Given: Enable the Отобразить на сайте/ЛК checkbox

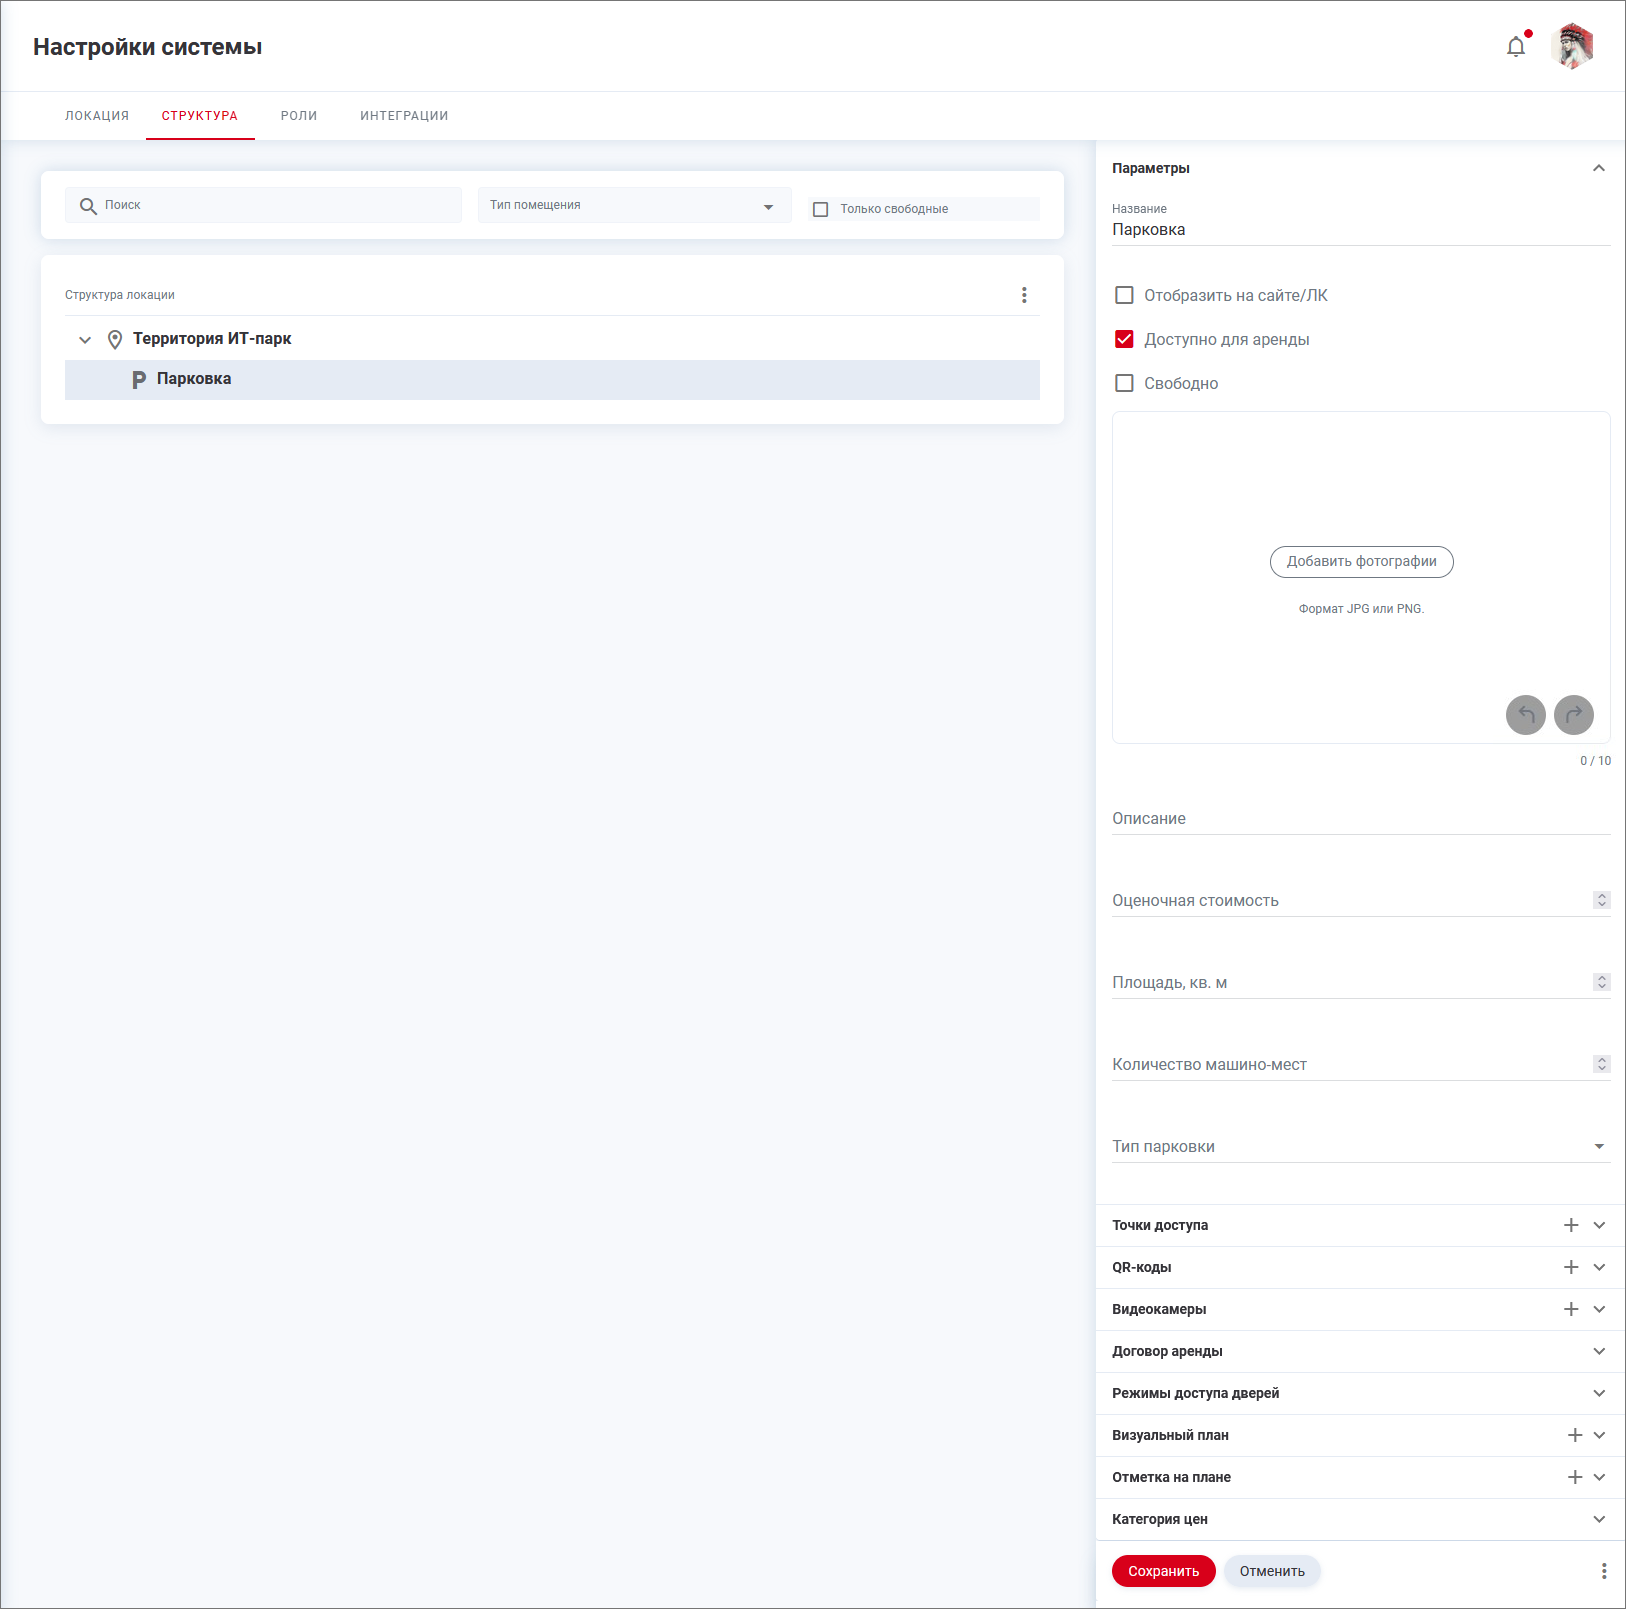Looking at the screenshot, I should tap(1124, 295).
